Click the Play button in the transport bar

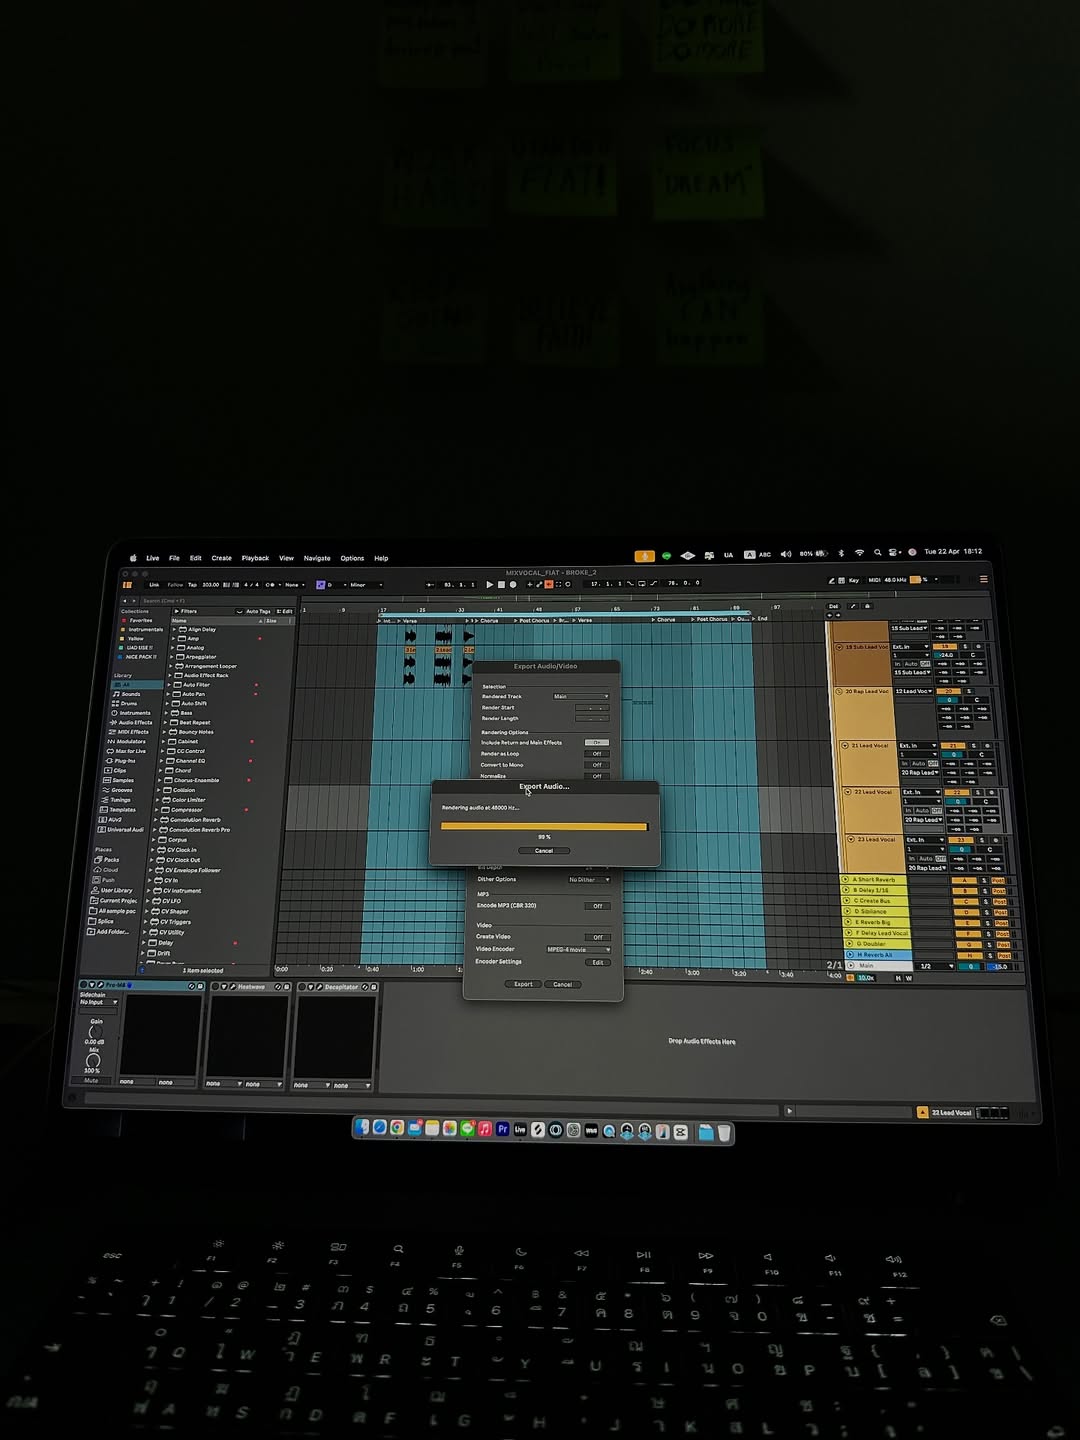click(x=489, y=584)
